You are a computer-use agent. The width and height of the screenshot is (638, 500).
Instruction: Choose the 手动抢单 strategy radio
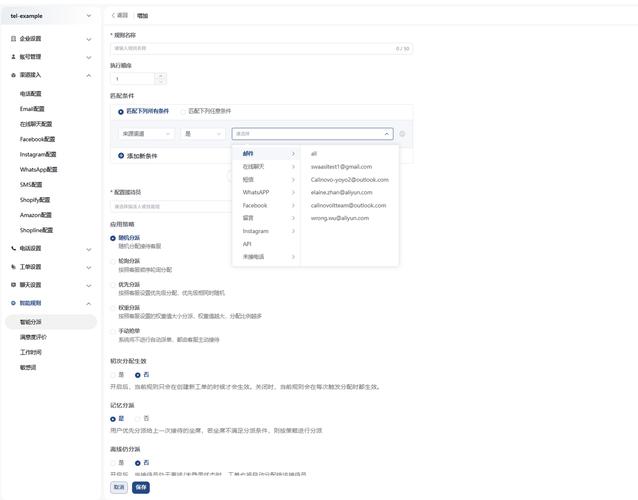coord(113,331)
